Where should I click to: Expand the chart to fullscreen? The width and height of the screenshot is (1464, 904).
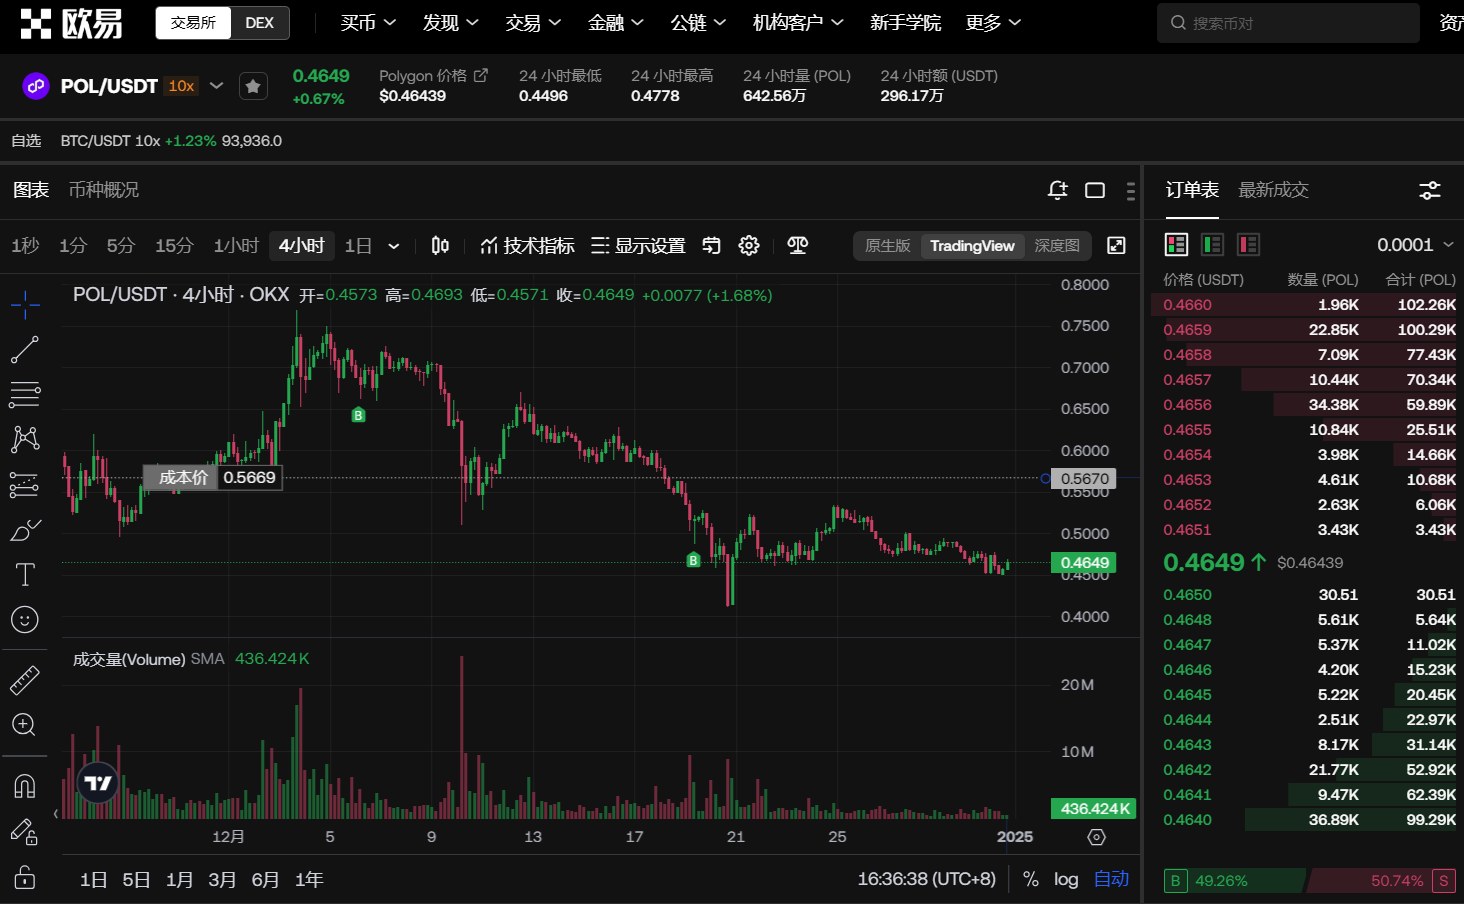[1116, 246]
